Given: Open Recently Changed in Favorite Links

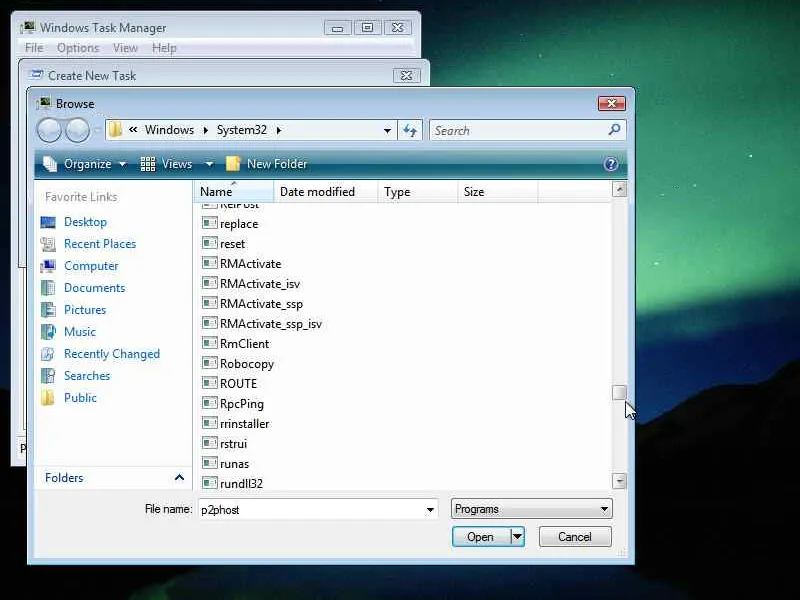Looking at the screenshot, I should click(x=112, y=354).
